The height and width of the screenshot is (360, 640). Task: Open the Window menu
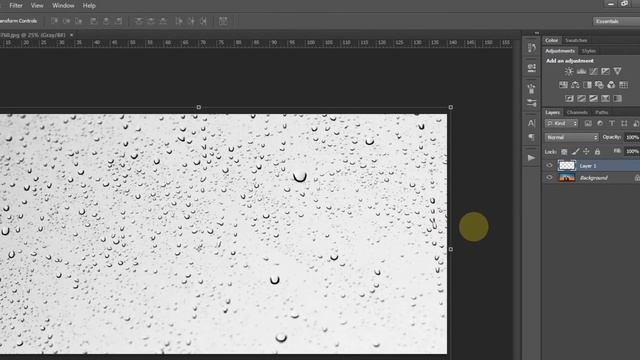63,6
